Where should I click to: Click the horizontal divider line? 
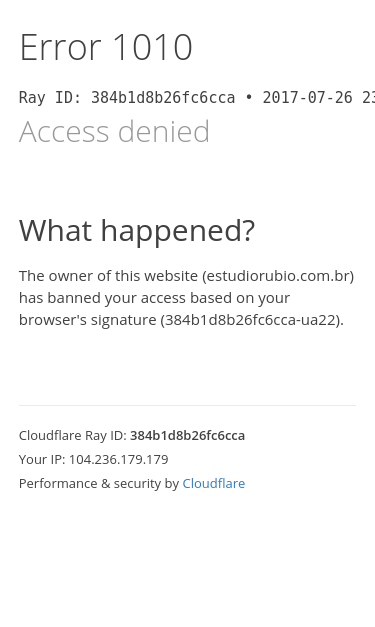click(187, 405)
